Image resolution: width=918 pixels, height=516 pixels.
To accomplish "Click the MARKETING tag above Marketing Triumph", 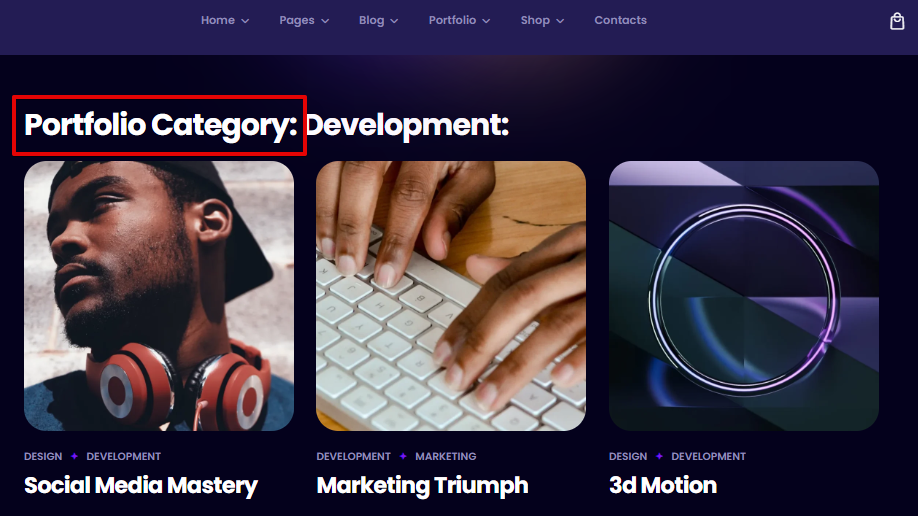I will tap(446, 456).
